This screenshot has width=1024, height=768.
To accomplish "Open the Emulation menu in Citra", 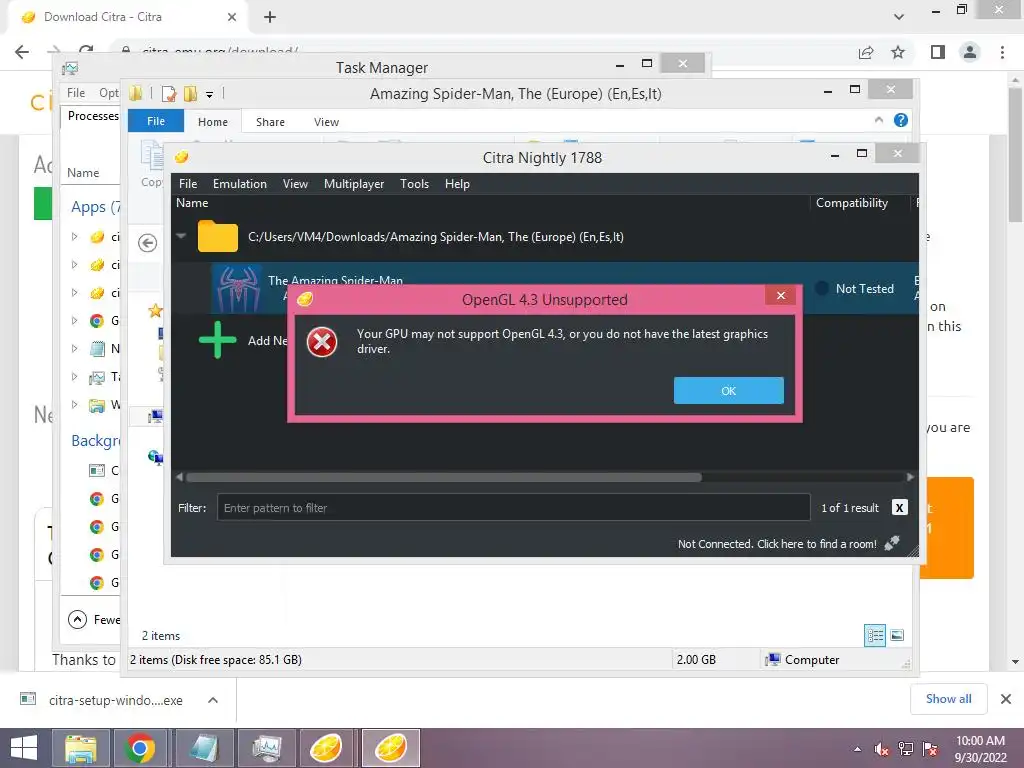I will pos(240,184).
